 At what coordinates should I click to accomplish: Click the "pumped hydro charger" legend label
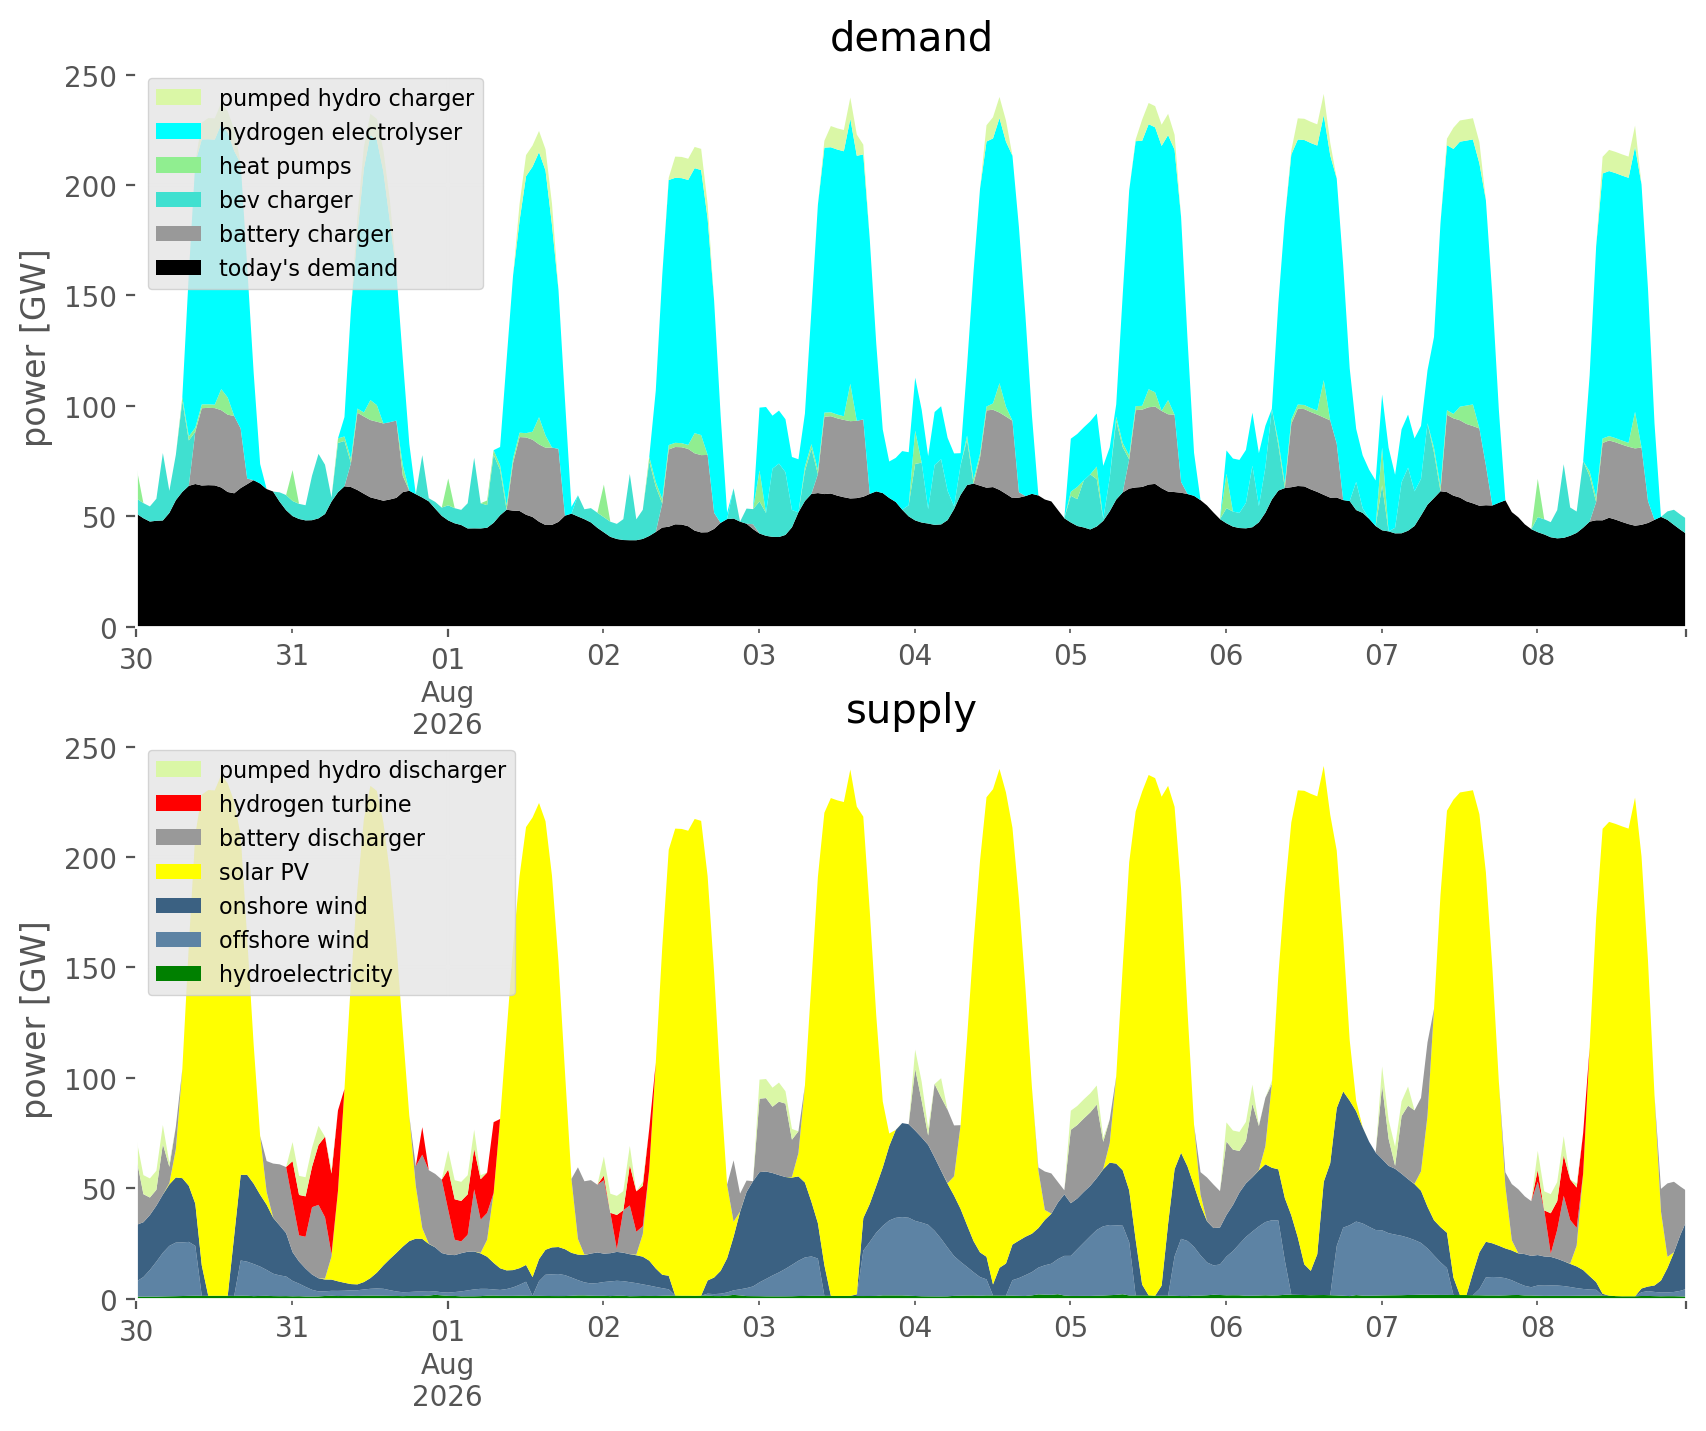coord(346,99)
